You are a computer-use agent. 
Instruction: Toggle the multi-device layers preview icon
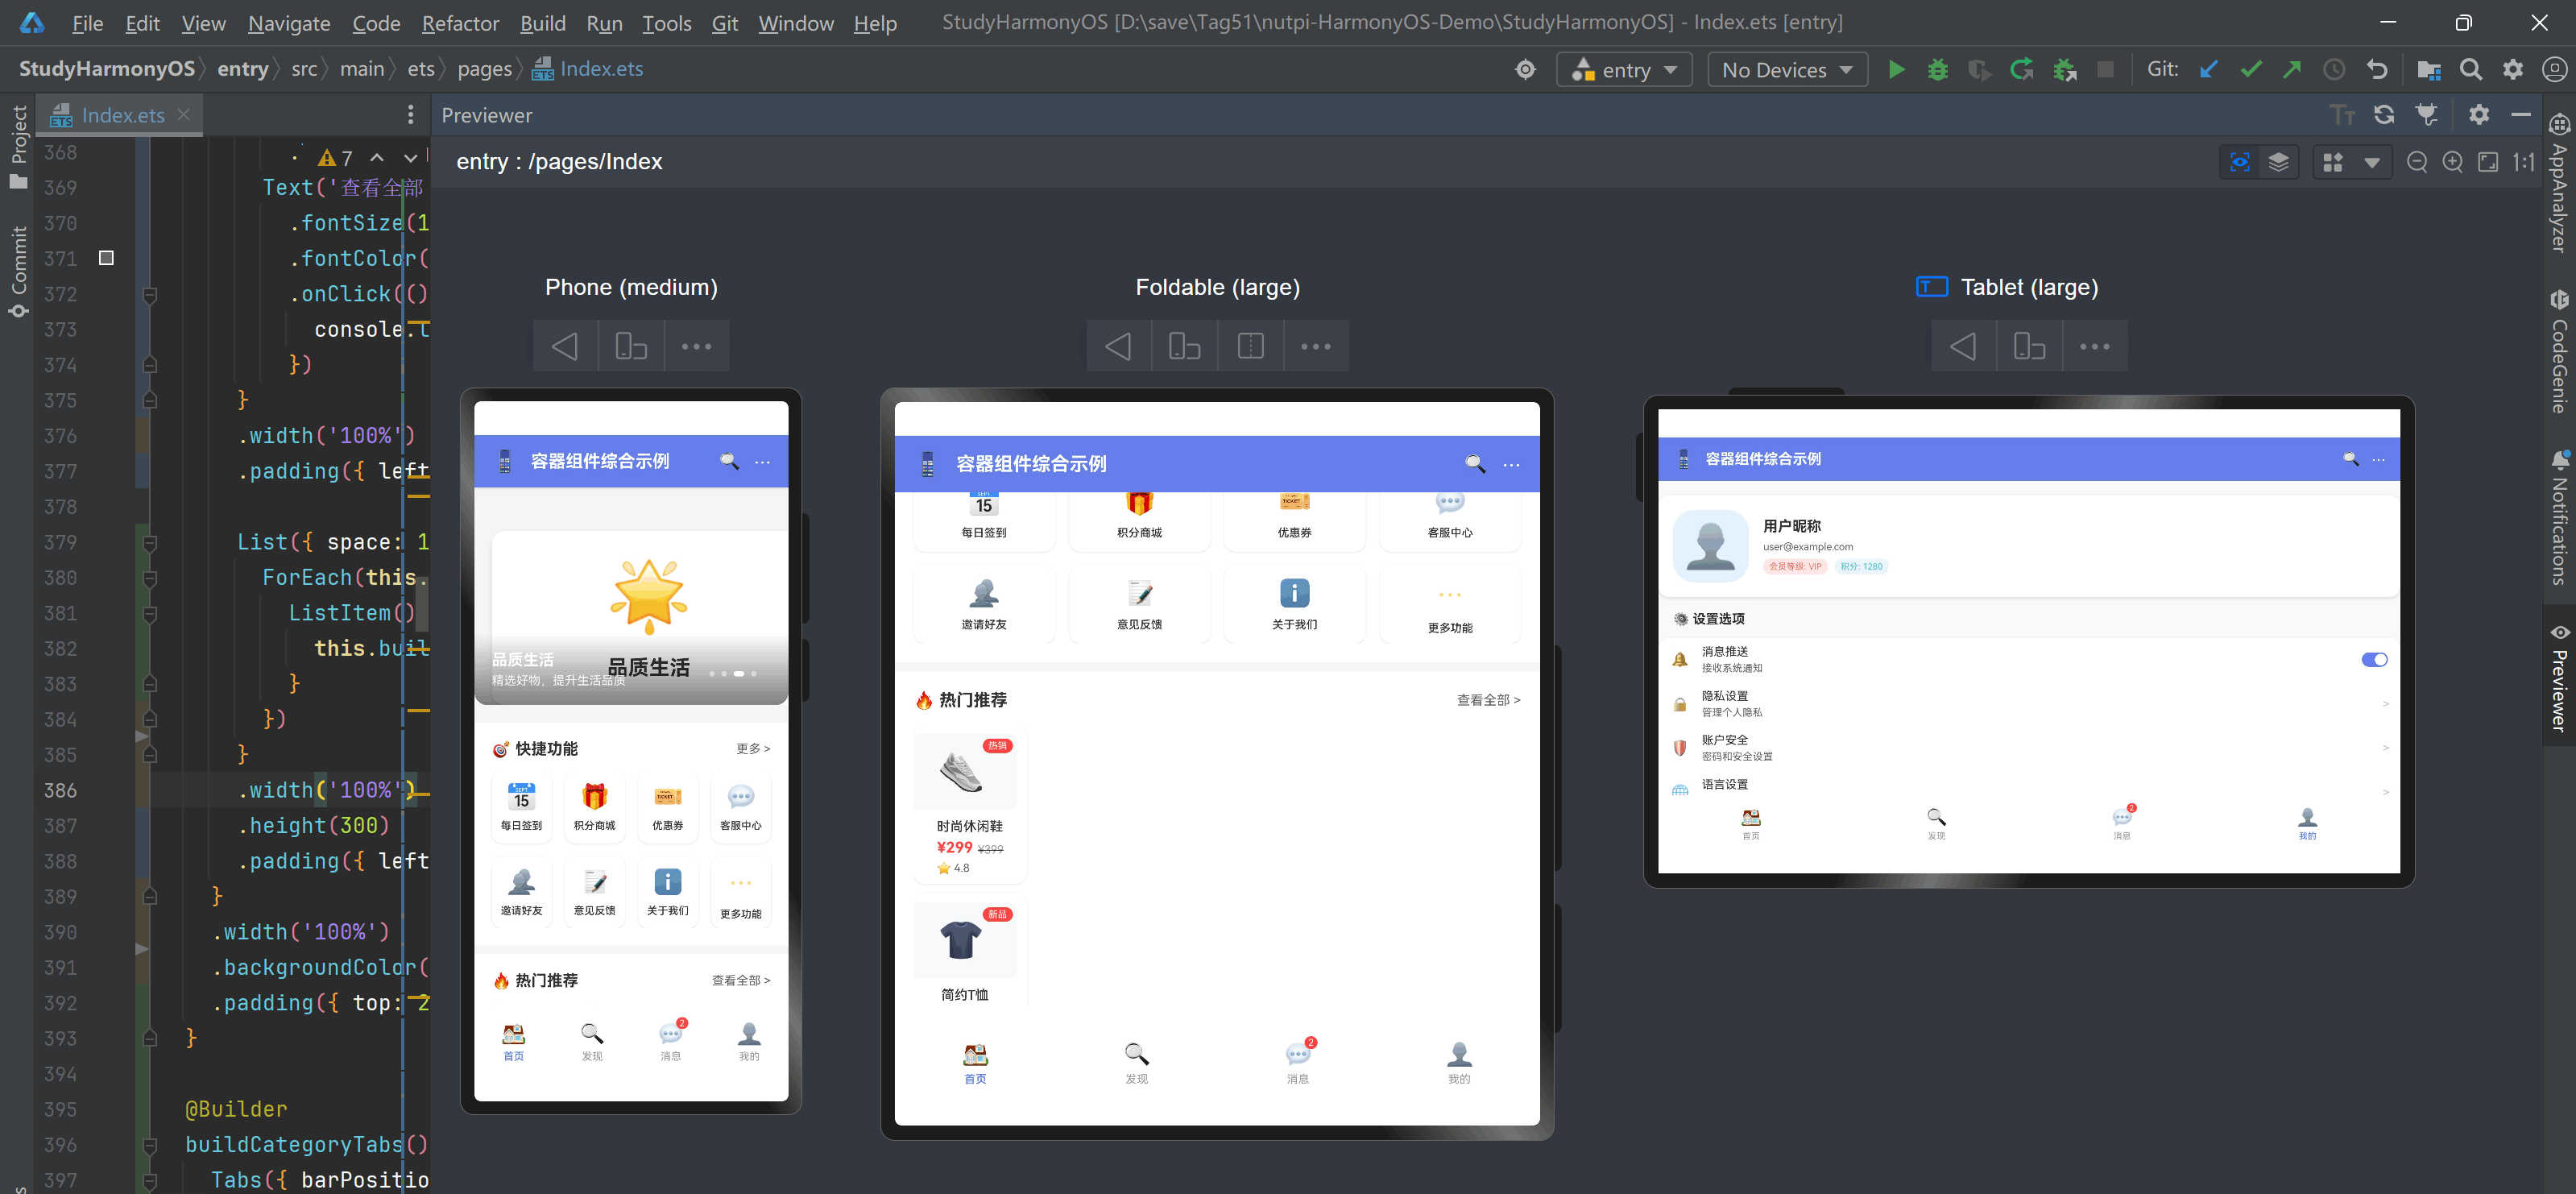pos(2279,162)
